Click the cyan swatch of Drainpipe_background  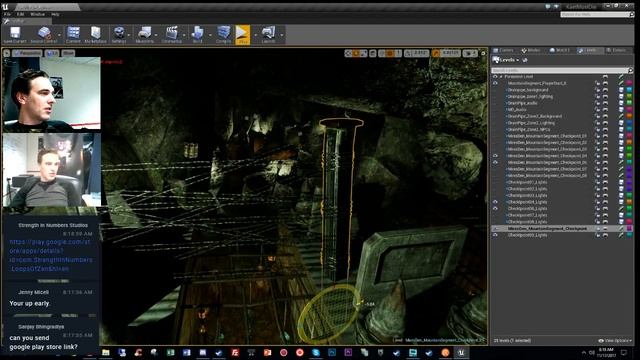[x=629, y=90]
